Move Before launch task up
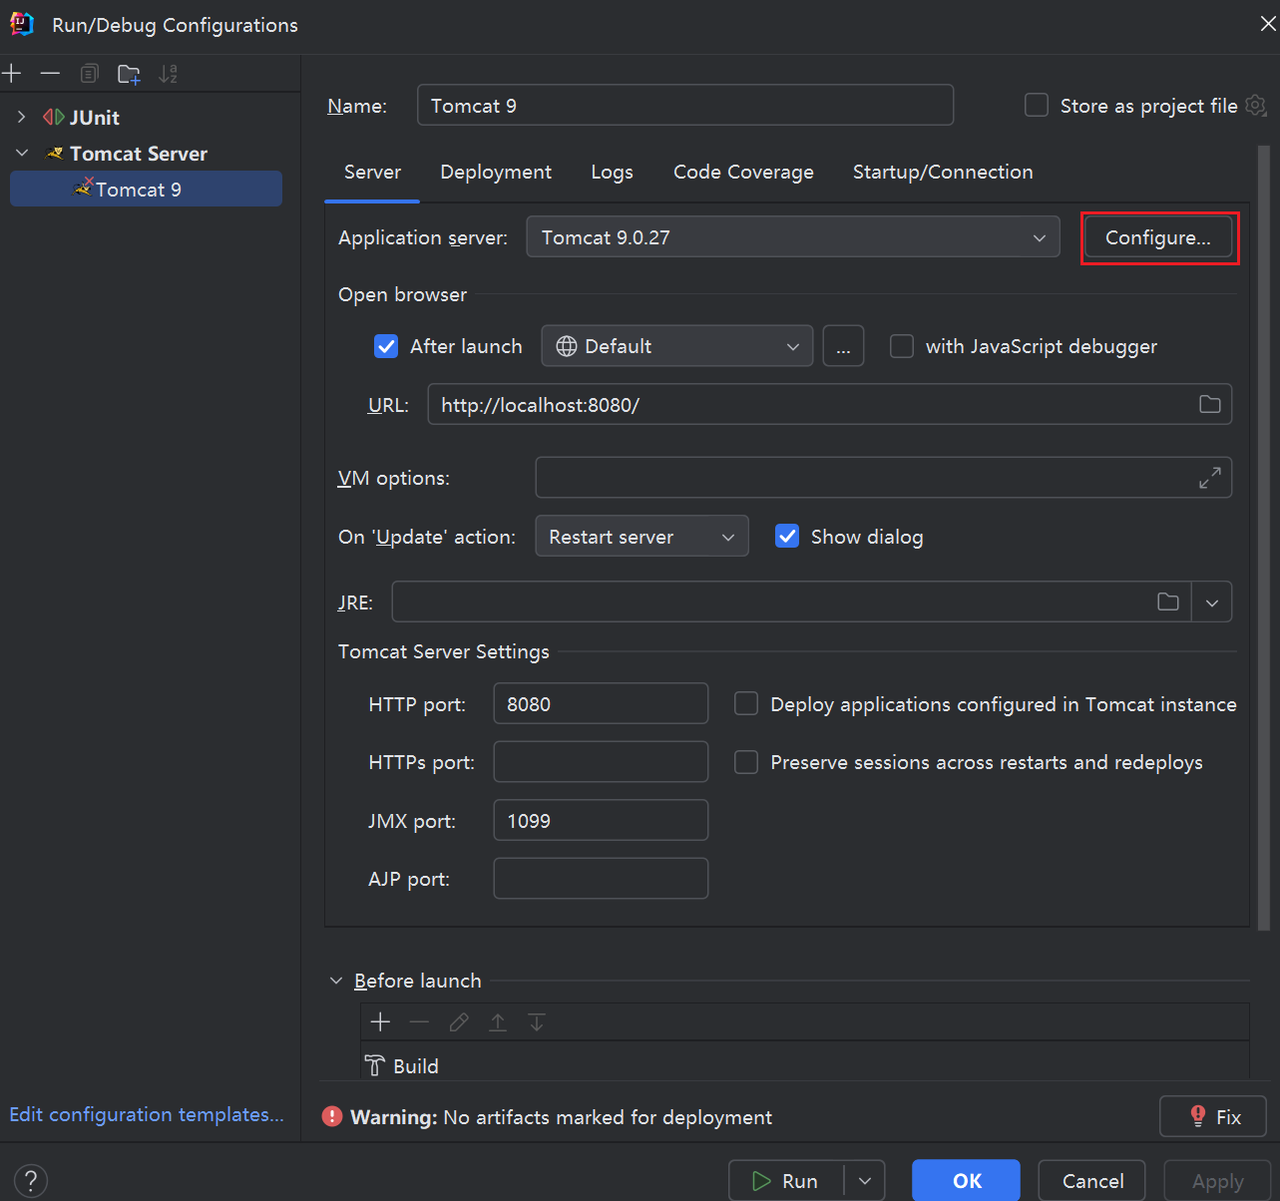This screenshot has width=1280, height=1201. (497, 1022)
